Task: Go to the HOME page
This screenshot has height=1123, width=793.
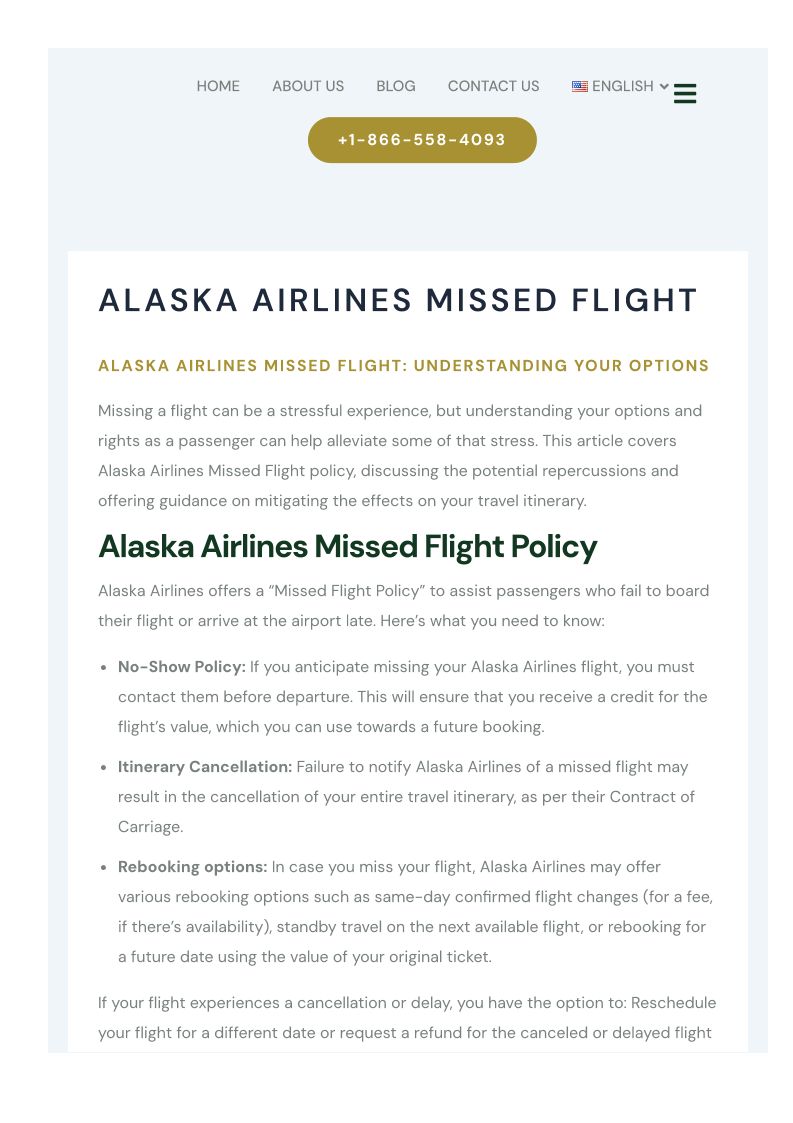Action: click(218, 87)
